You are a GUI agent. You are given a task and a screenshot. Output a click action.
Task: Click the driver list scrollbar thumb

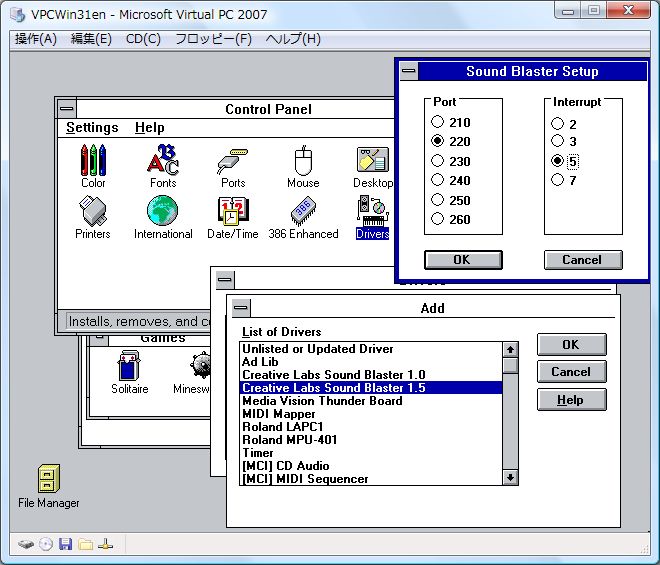point(510,365)
